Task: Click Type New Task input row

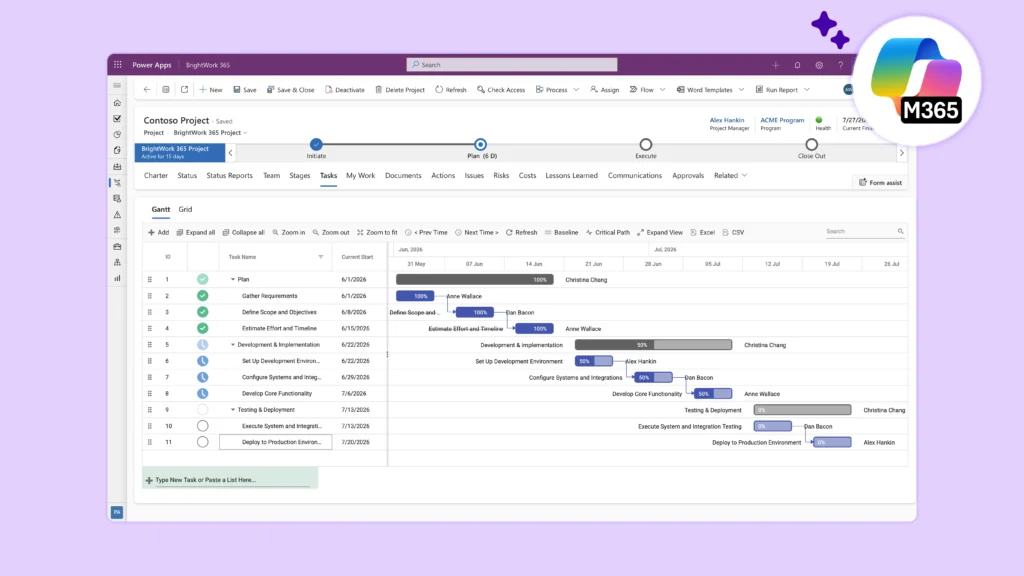Action: [230, 479]
